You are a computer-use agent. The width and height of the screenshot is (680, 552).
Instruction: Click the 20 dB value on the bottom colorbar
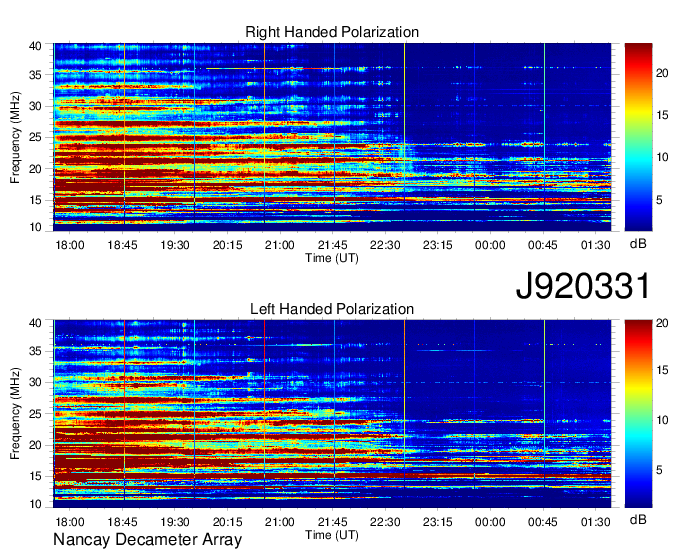click(x=662, y=323)
